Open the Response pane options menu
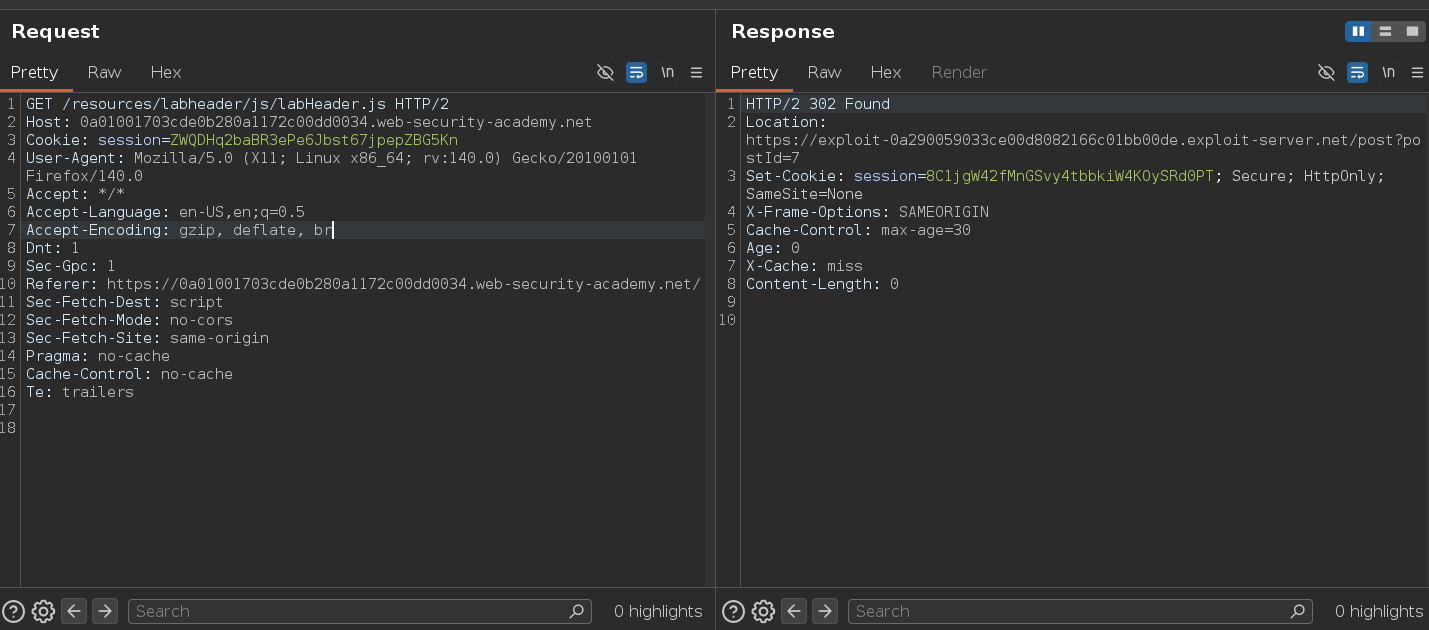 point(1417,72)
